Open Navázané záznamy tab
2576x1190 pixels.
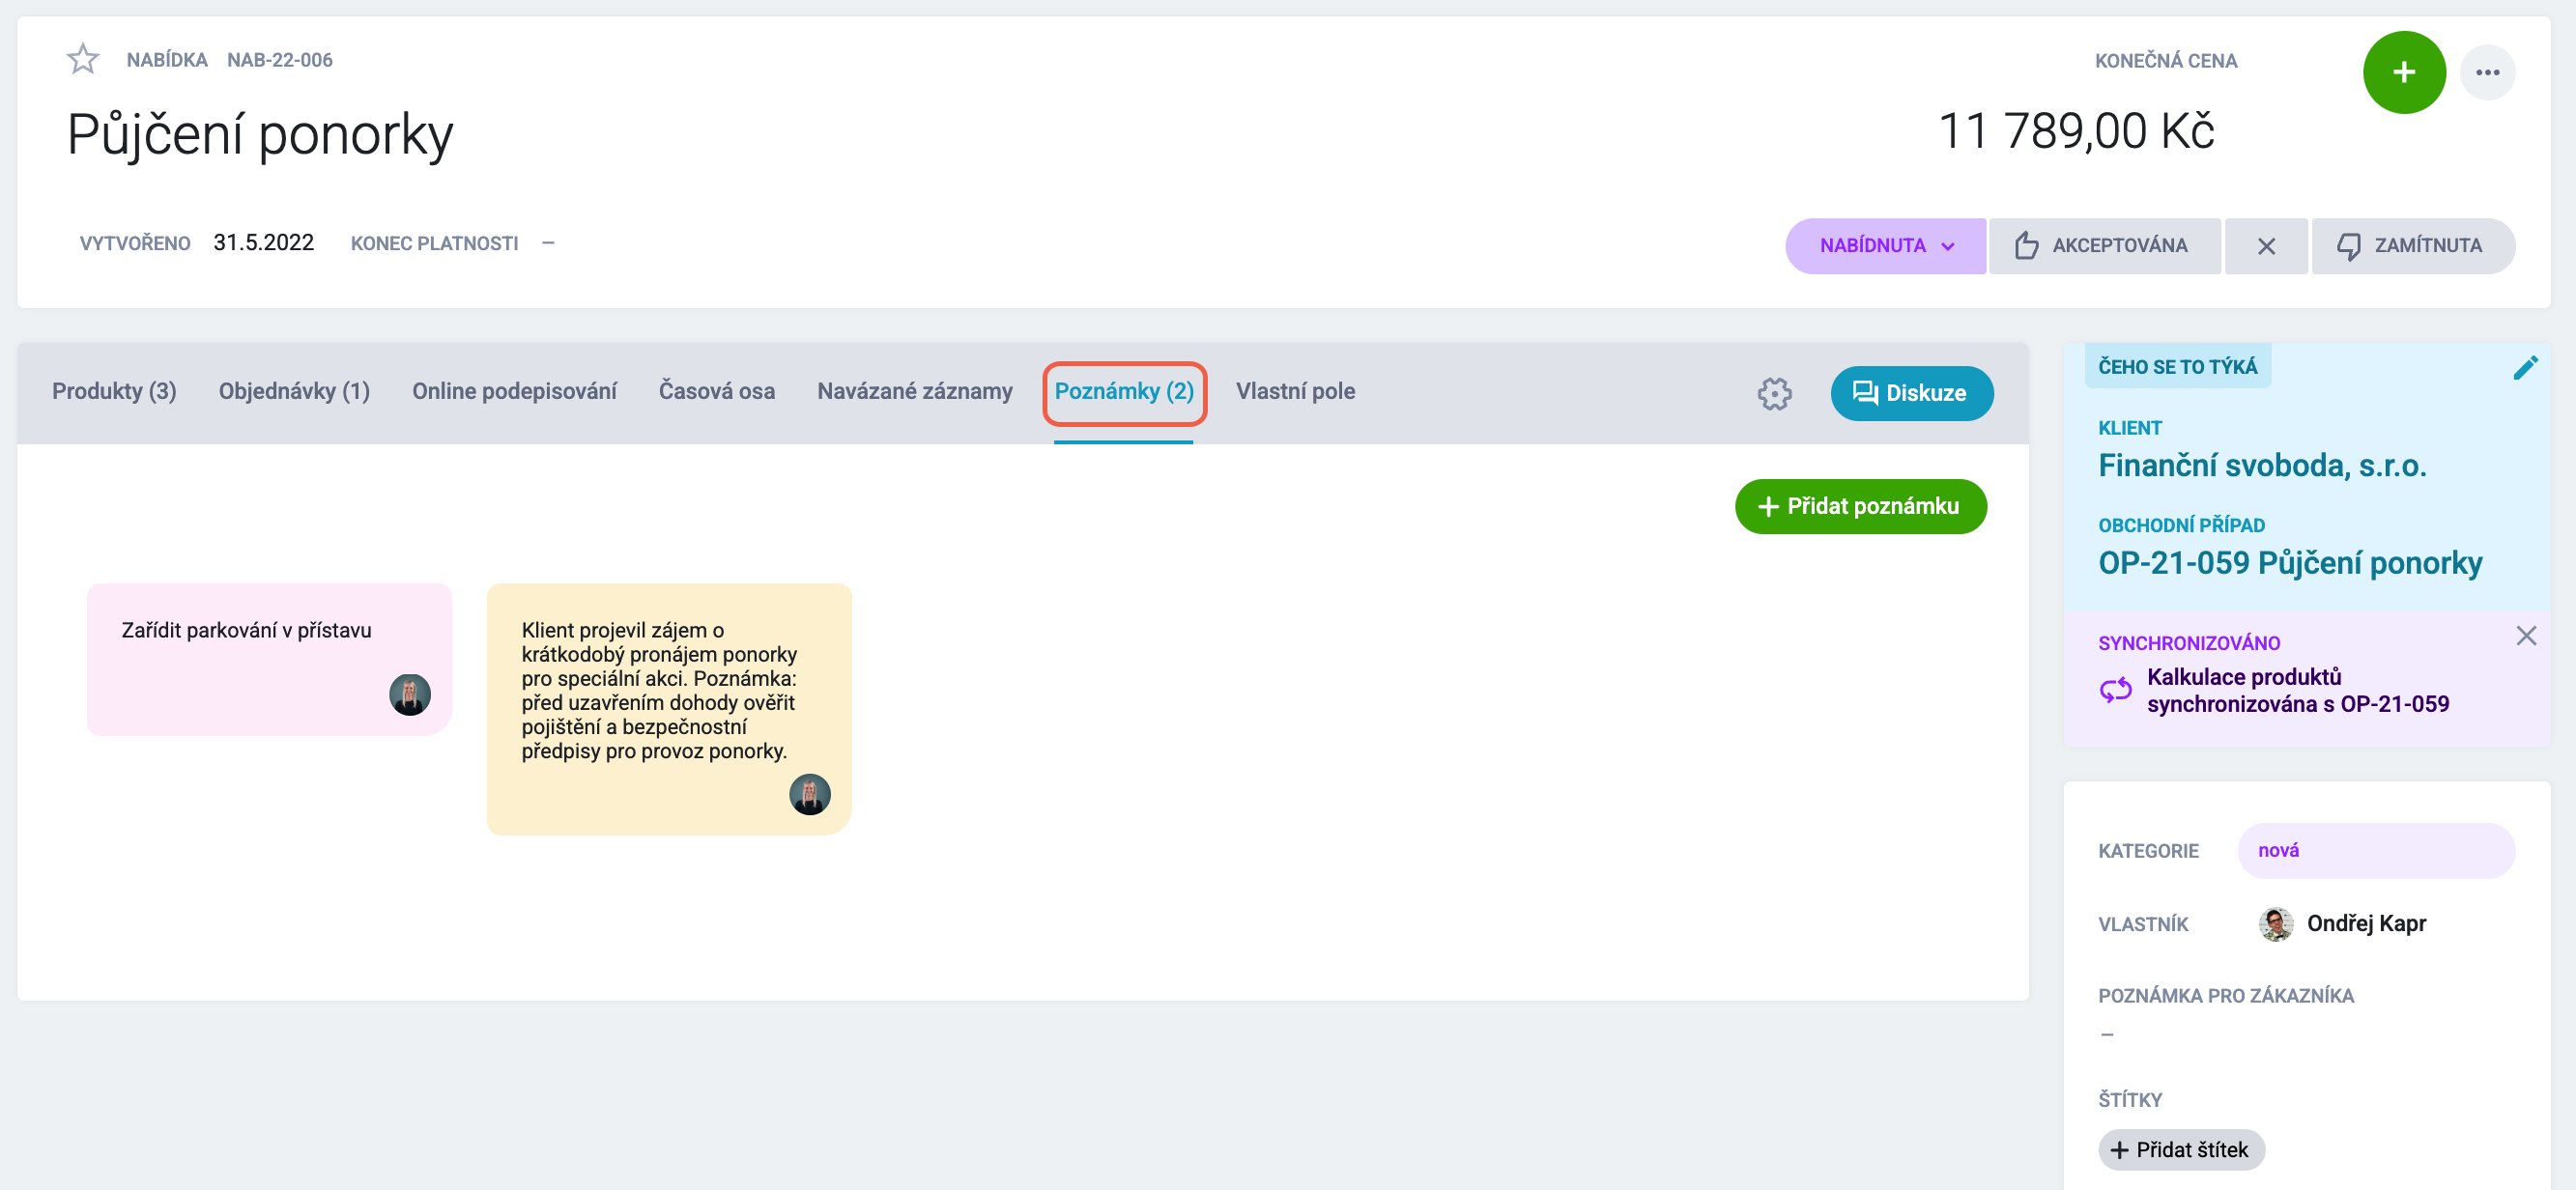914,392
